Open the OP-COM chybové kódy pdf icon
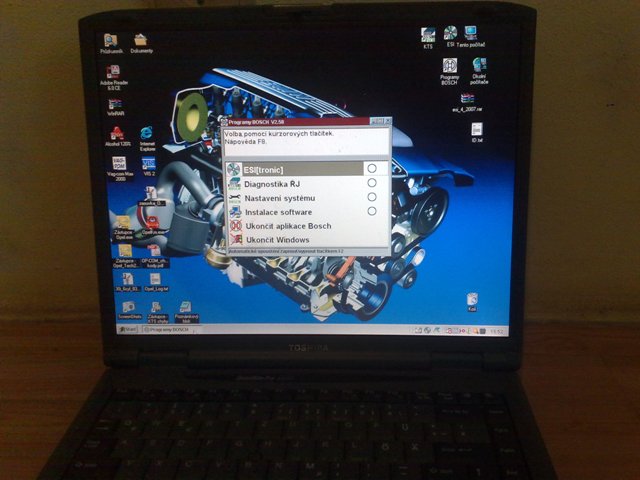Screen dimensions: 640x480 (x=154, y=250)
